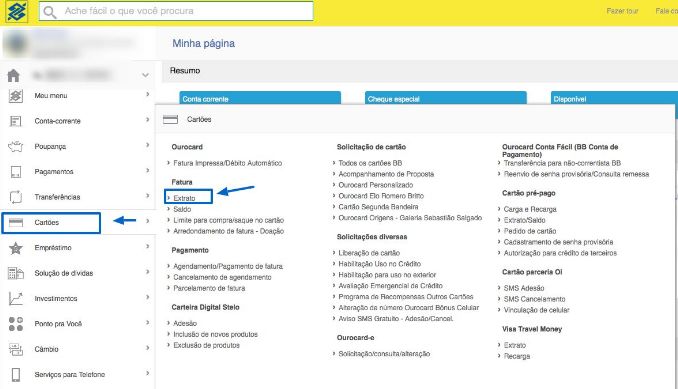678x389 pixels.
Task: Open Saldo under Fatura
Action: click(182, 209)
